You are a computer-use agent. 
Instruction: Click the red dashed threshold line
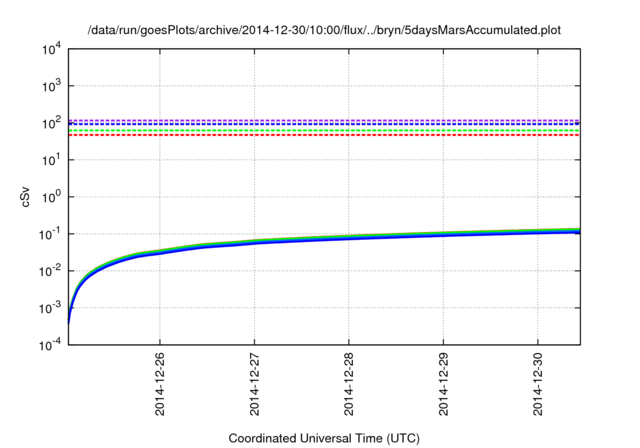pyautogui.click(x=324, y=135)
